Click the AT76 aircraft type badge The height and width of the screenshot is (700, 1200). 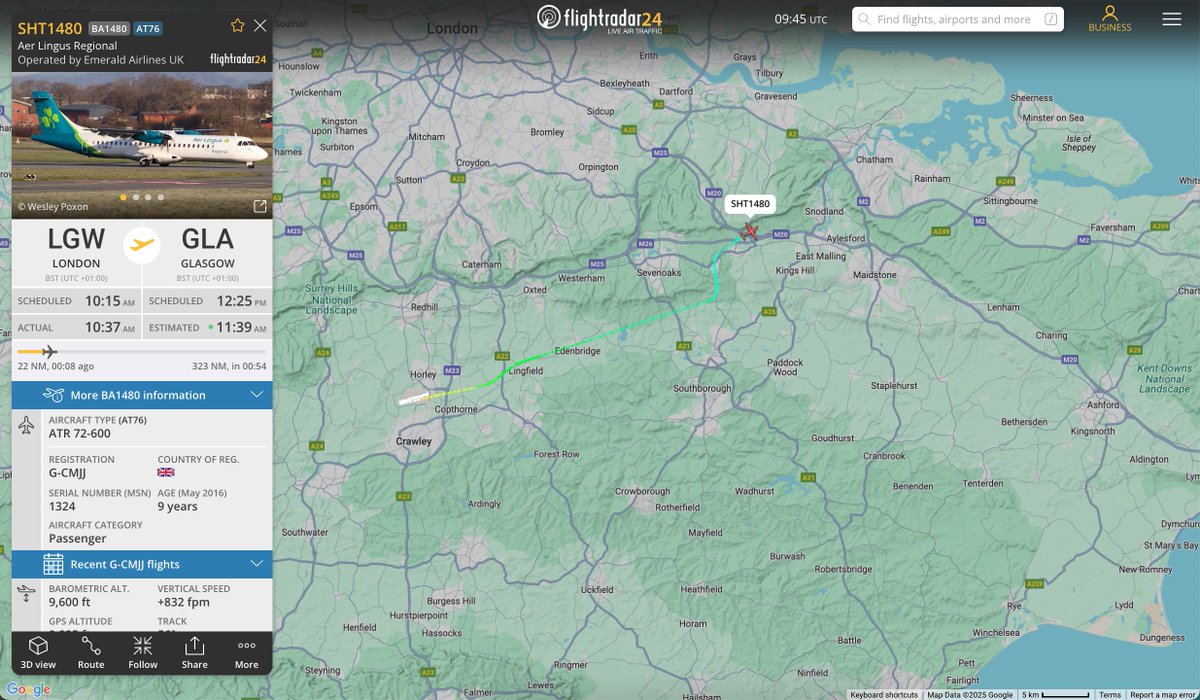pyautogui.click(x=148, y=28)
